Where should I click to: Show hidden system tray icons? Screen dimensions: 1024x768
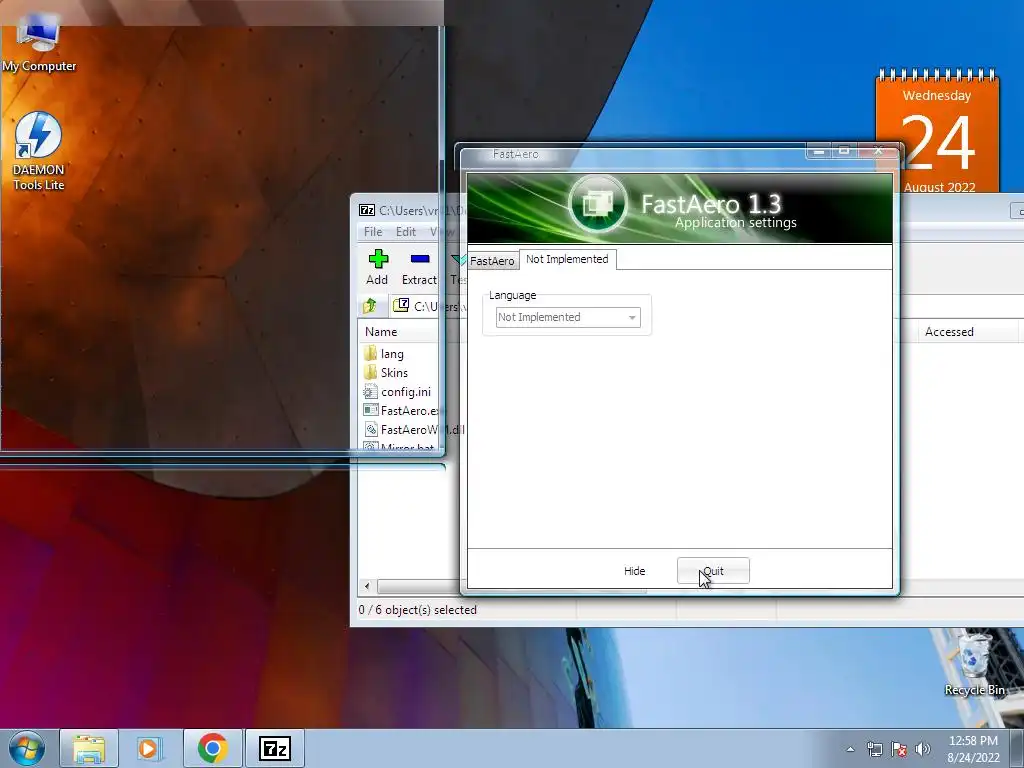point(850,749)
